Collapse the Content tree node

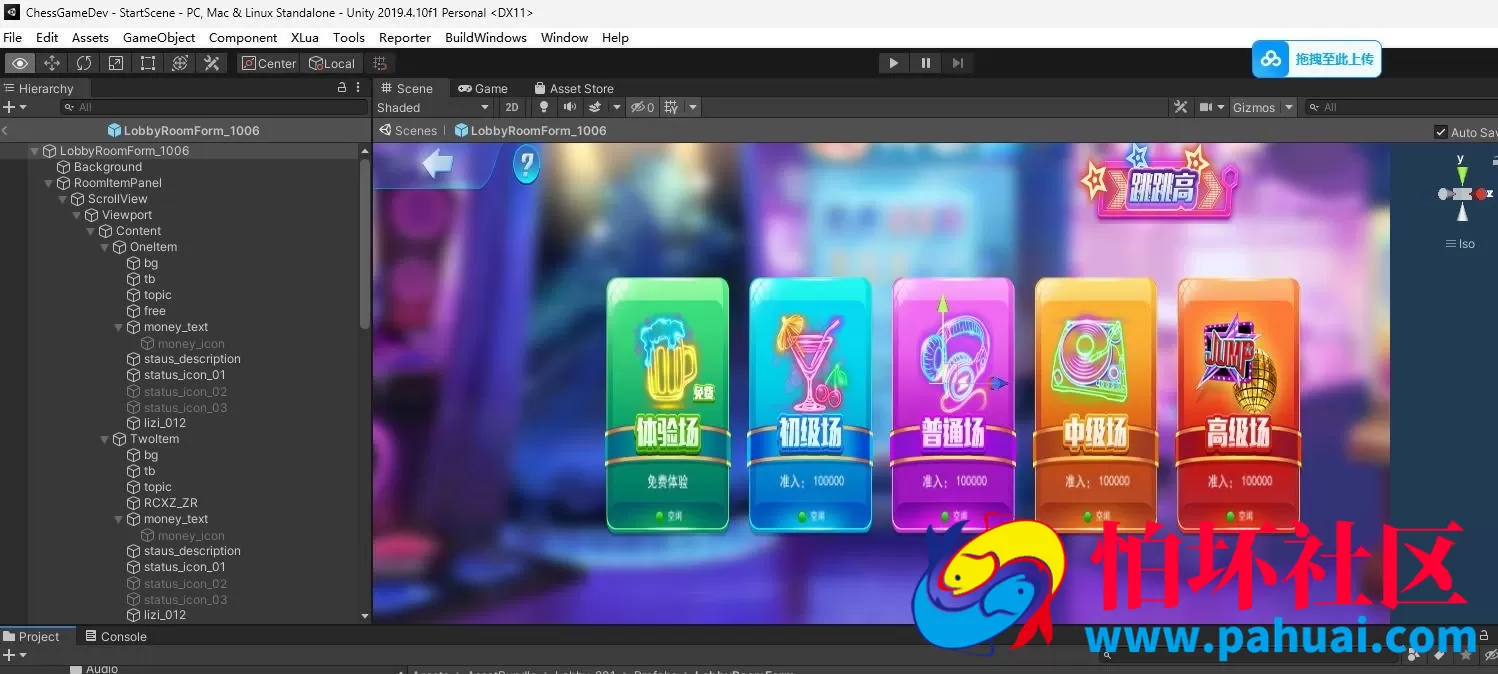coord(91,231)
